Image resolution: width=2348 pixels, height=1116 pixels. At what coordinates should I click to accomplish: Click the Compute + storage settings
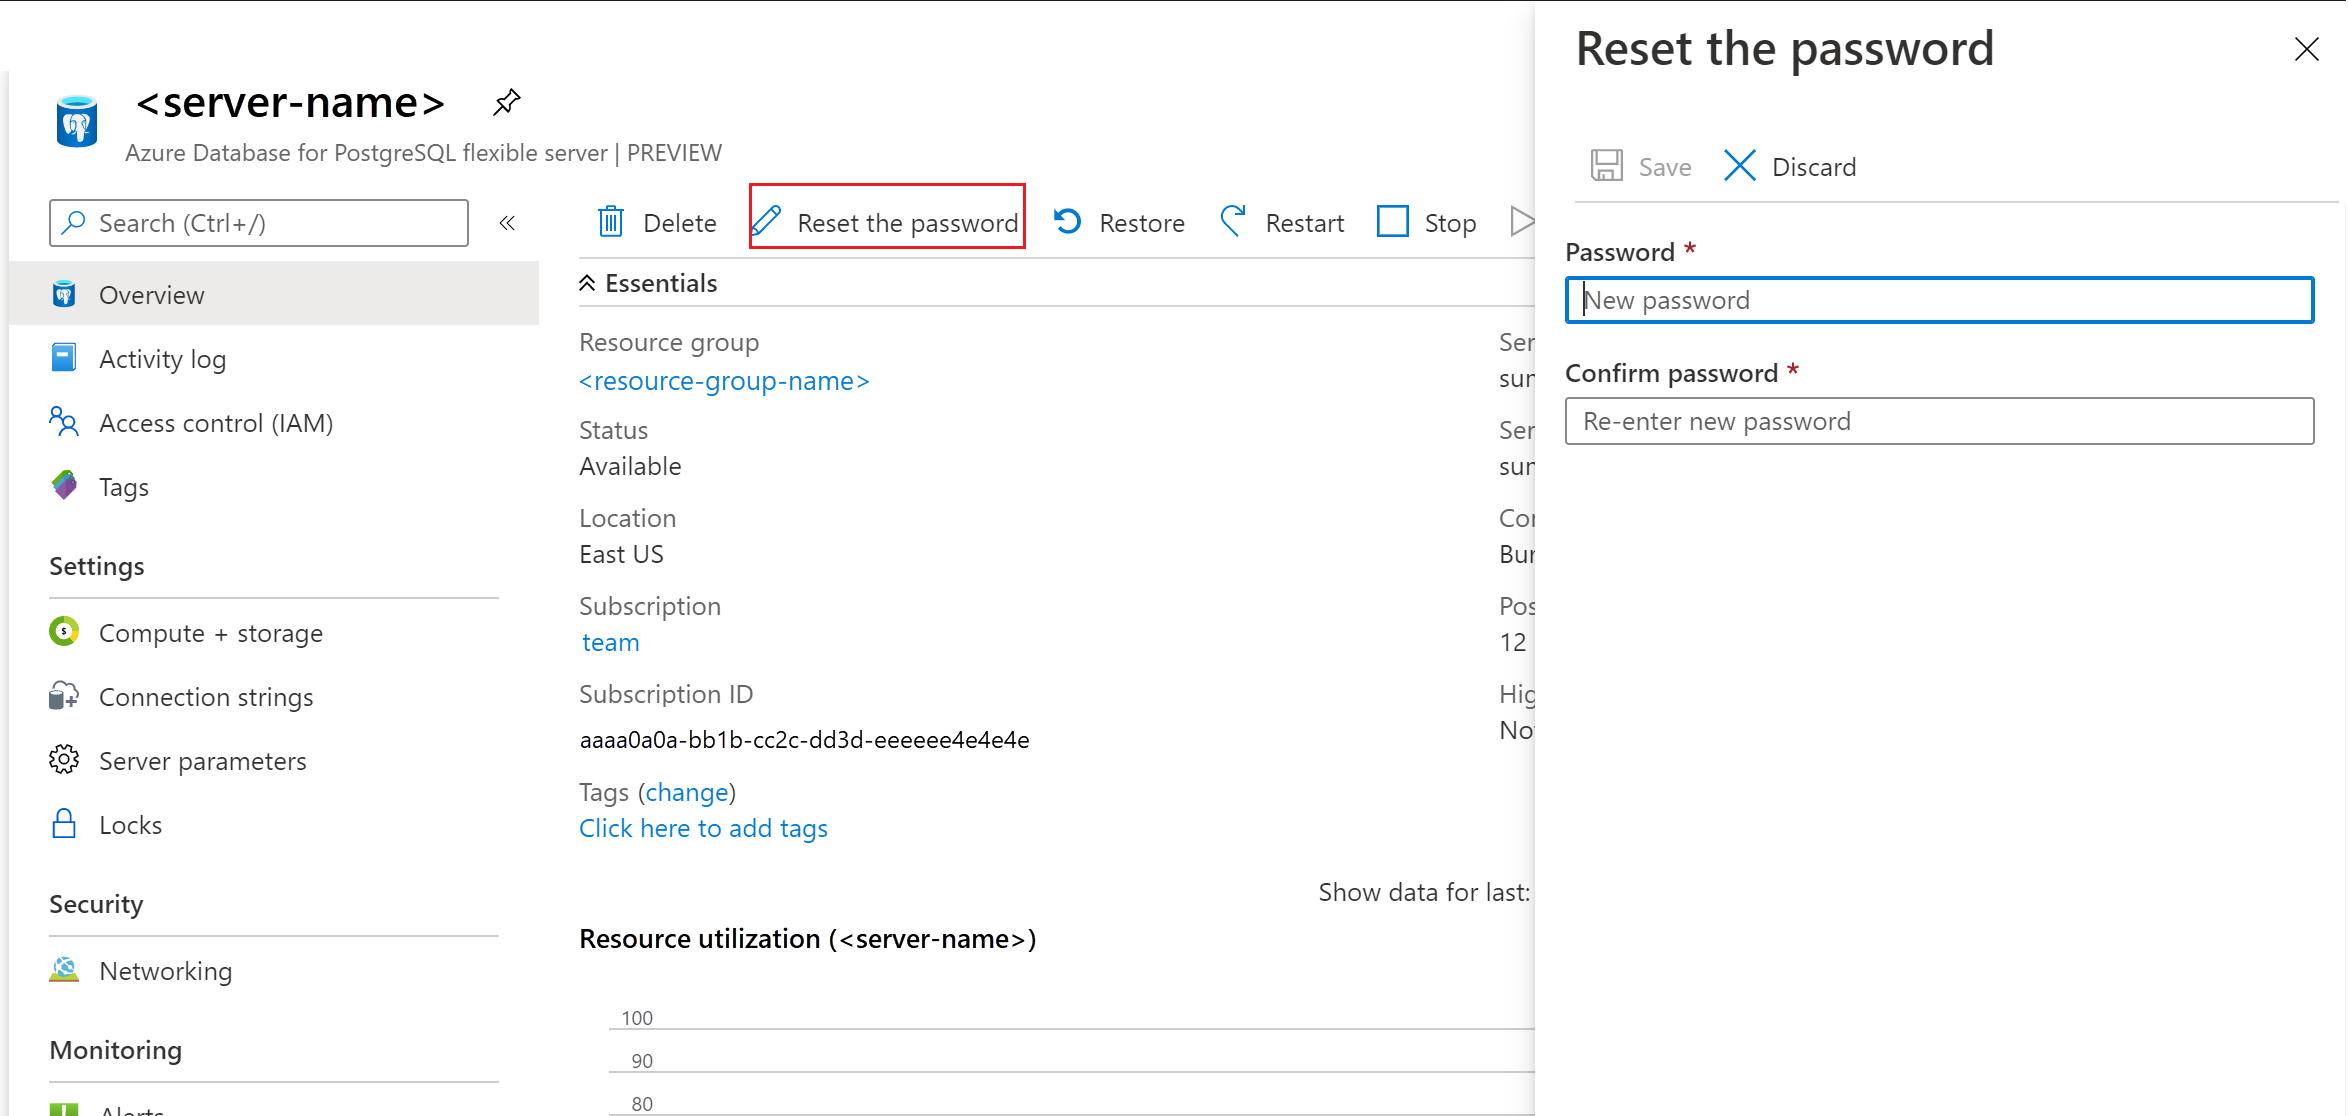[x=213, y=631]
